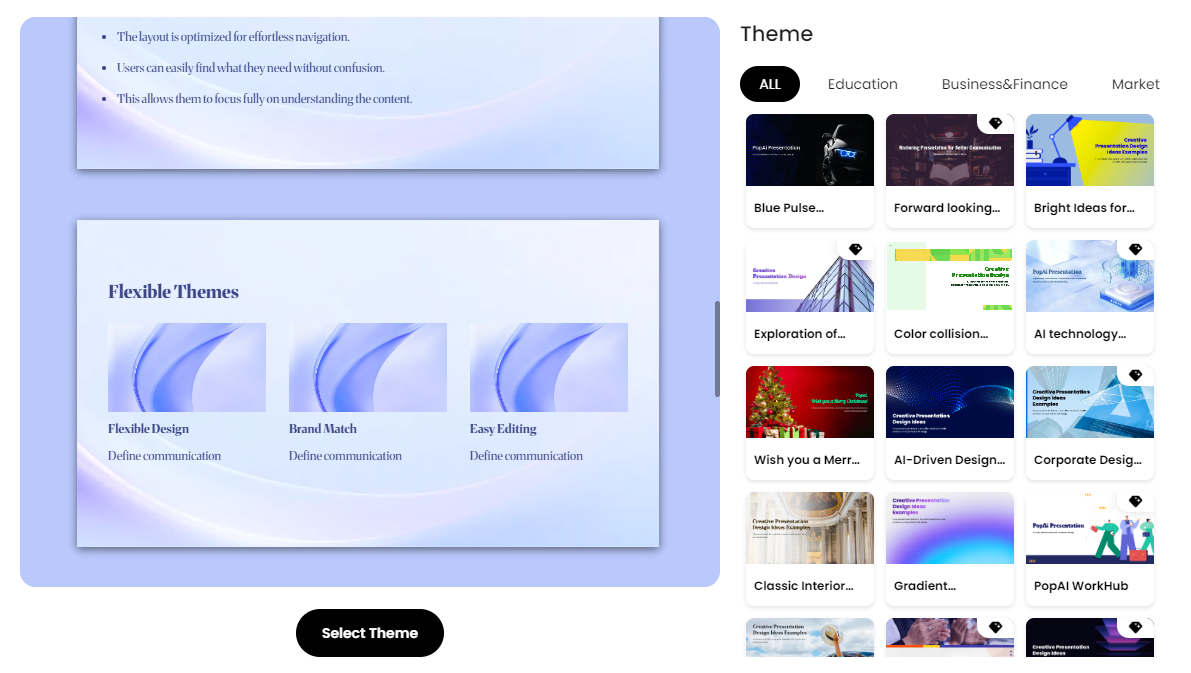This screenshot has height=673, width=1191.
Task: Choose the Blue Pulse theme thumbnail
Action: click(x=810, y=150)
